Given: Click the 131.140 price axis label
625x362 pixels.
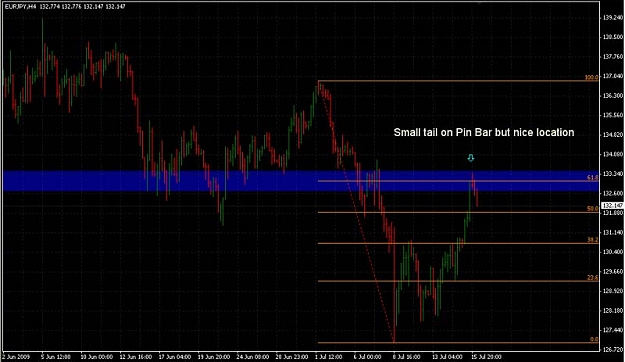Looking at the screenshot, I should [613, 232].
